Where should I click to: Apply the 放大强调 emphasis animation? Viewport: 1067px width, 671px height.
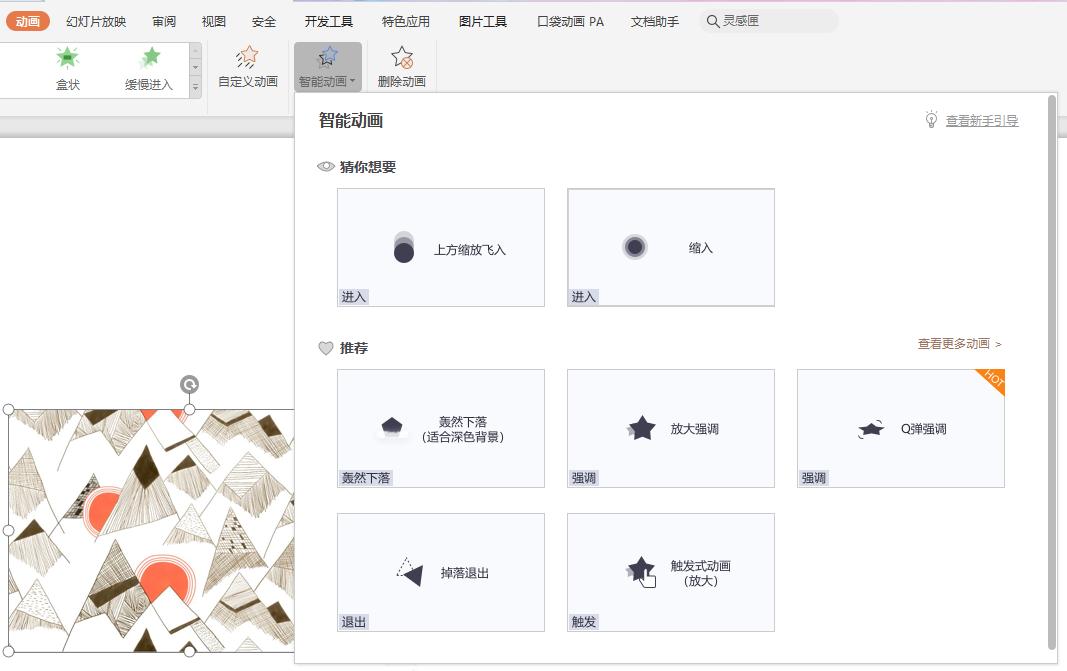670,428
